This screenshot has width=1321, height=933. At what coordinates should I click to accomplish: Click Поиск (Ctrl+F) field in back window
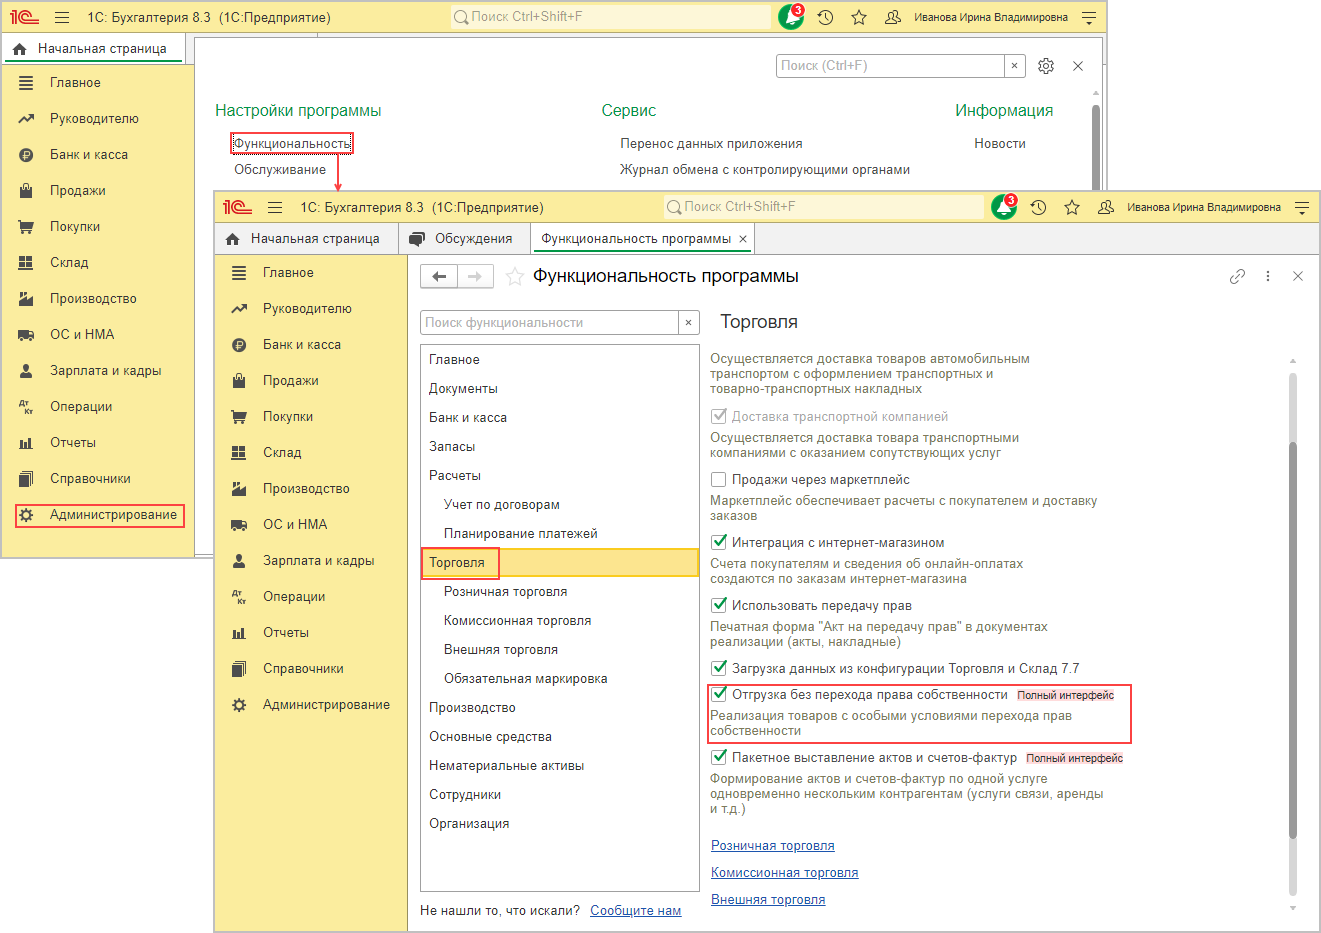click(890, 66)
